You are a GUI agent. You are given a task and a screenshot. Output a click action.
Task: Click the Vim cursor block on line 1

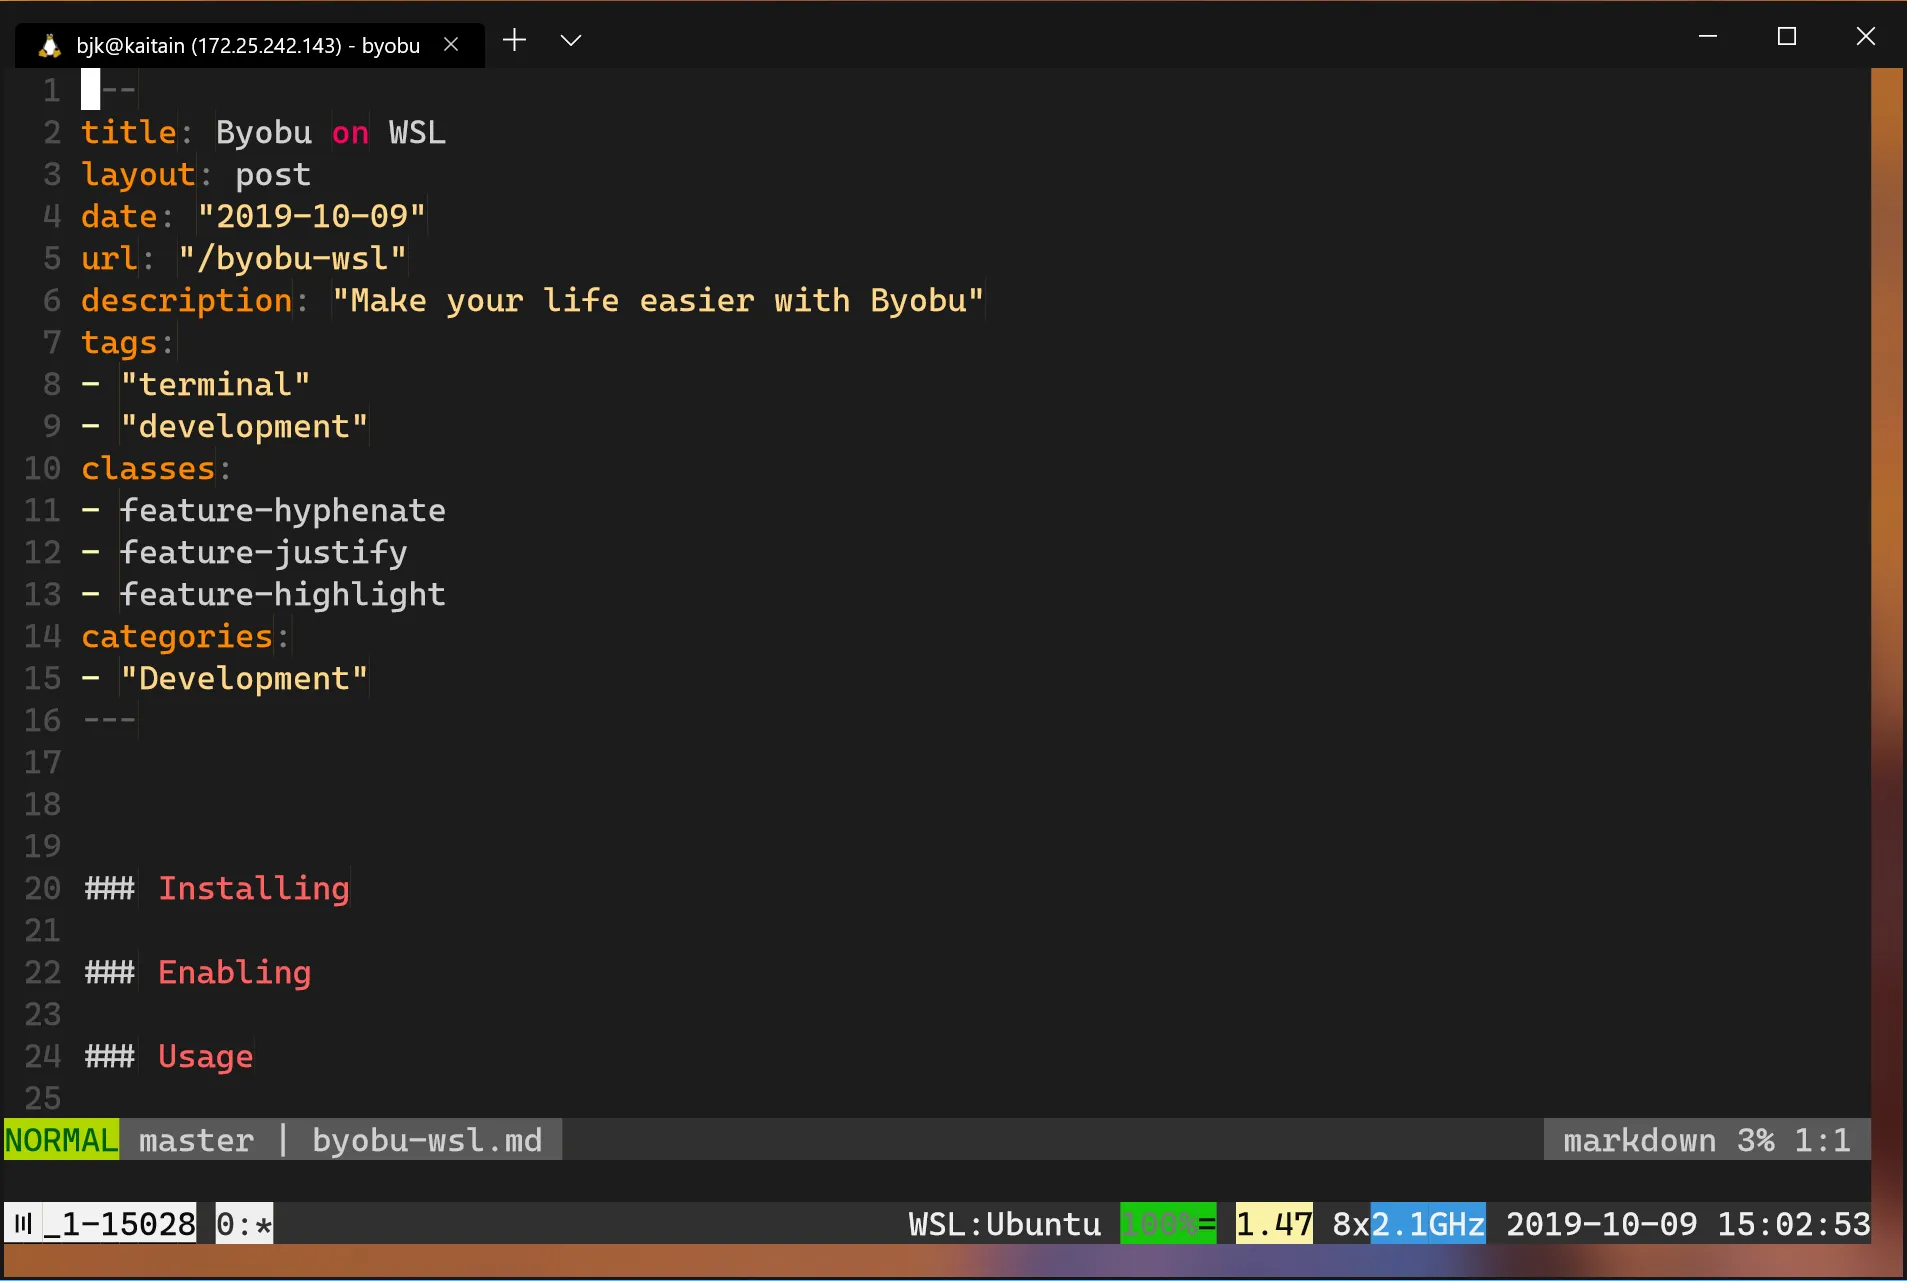click(90, 90)
